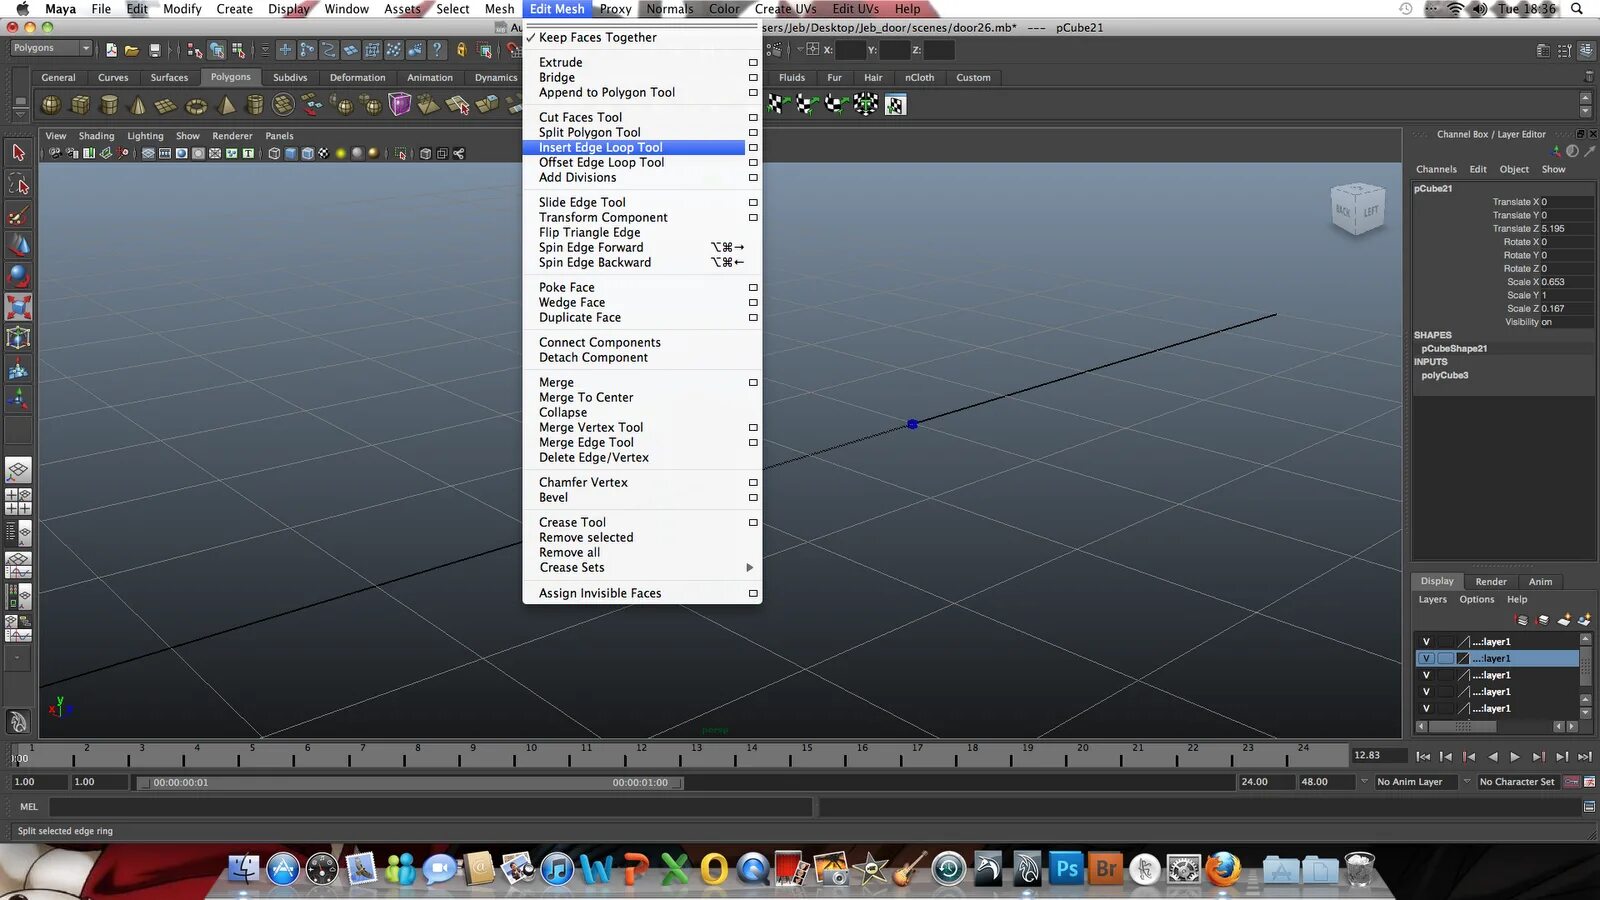Screen dimensions: 1600x900
Task: Click the view cube in viewport
Action: (1358, 209)
